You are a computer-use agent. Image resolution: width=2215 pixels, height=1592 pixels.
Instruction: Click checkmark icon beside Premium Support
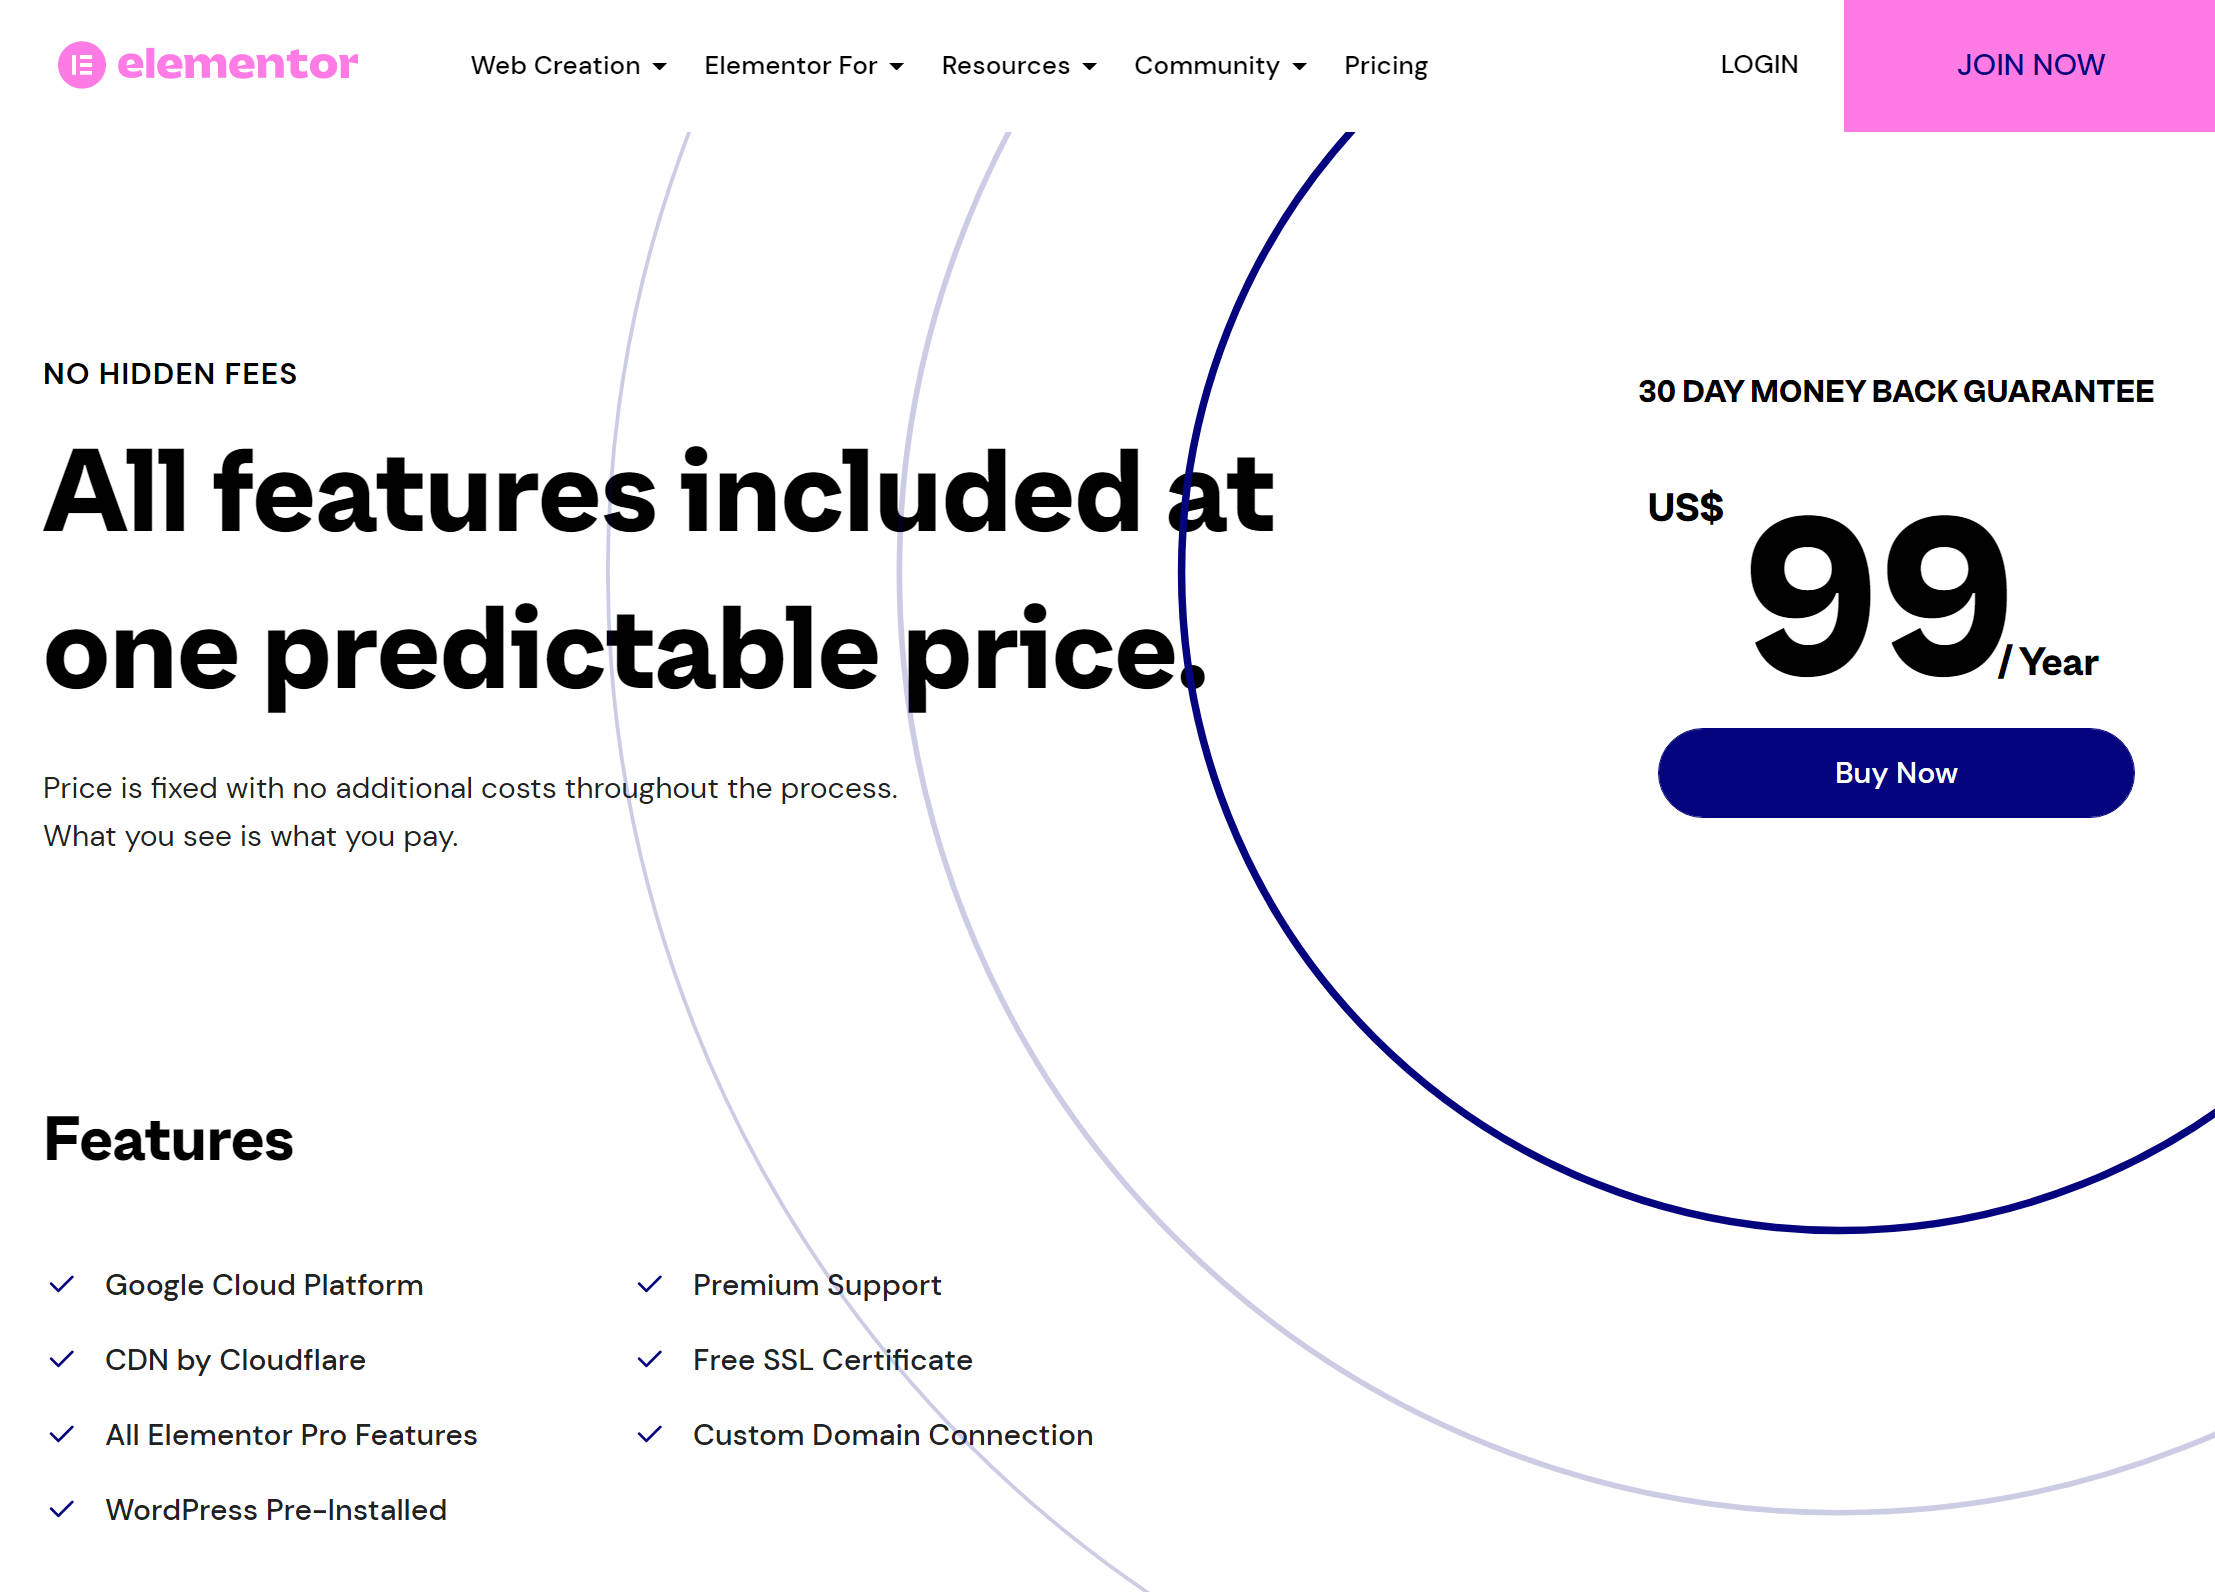(650, 1284)
